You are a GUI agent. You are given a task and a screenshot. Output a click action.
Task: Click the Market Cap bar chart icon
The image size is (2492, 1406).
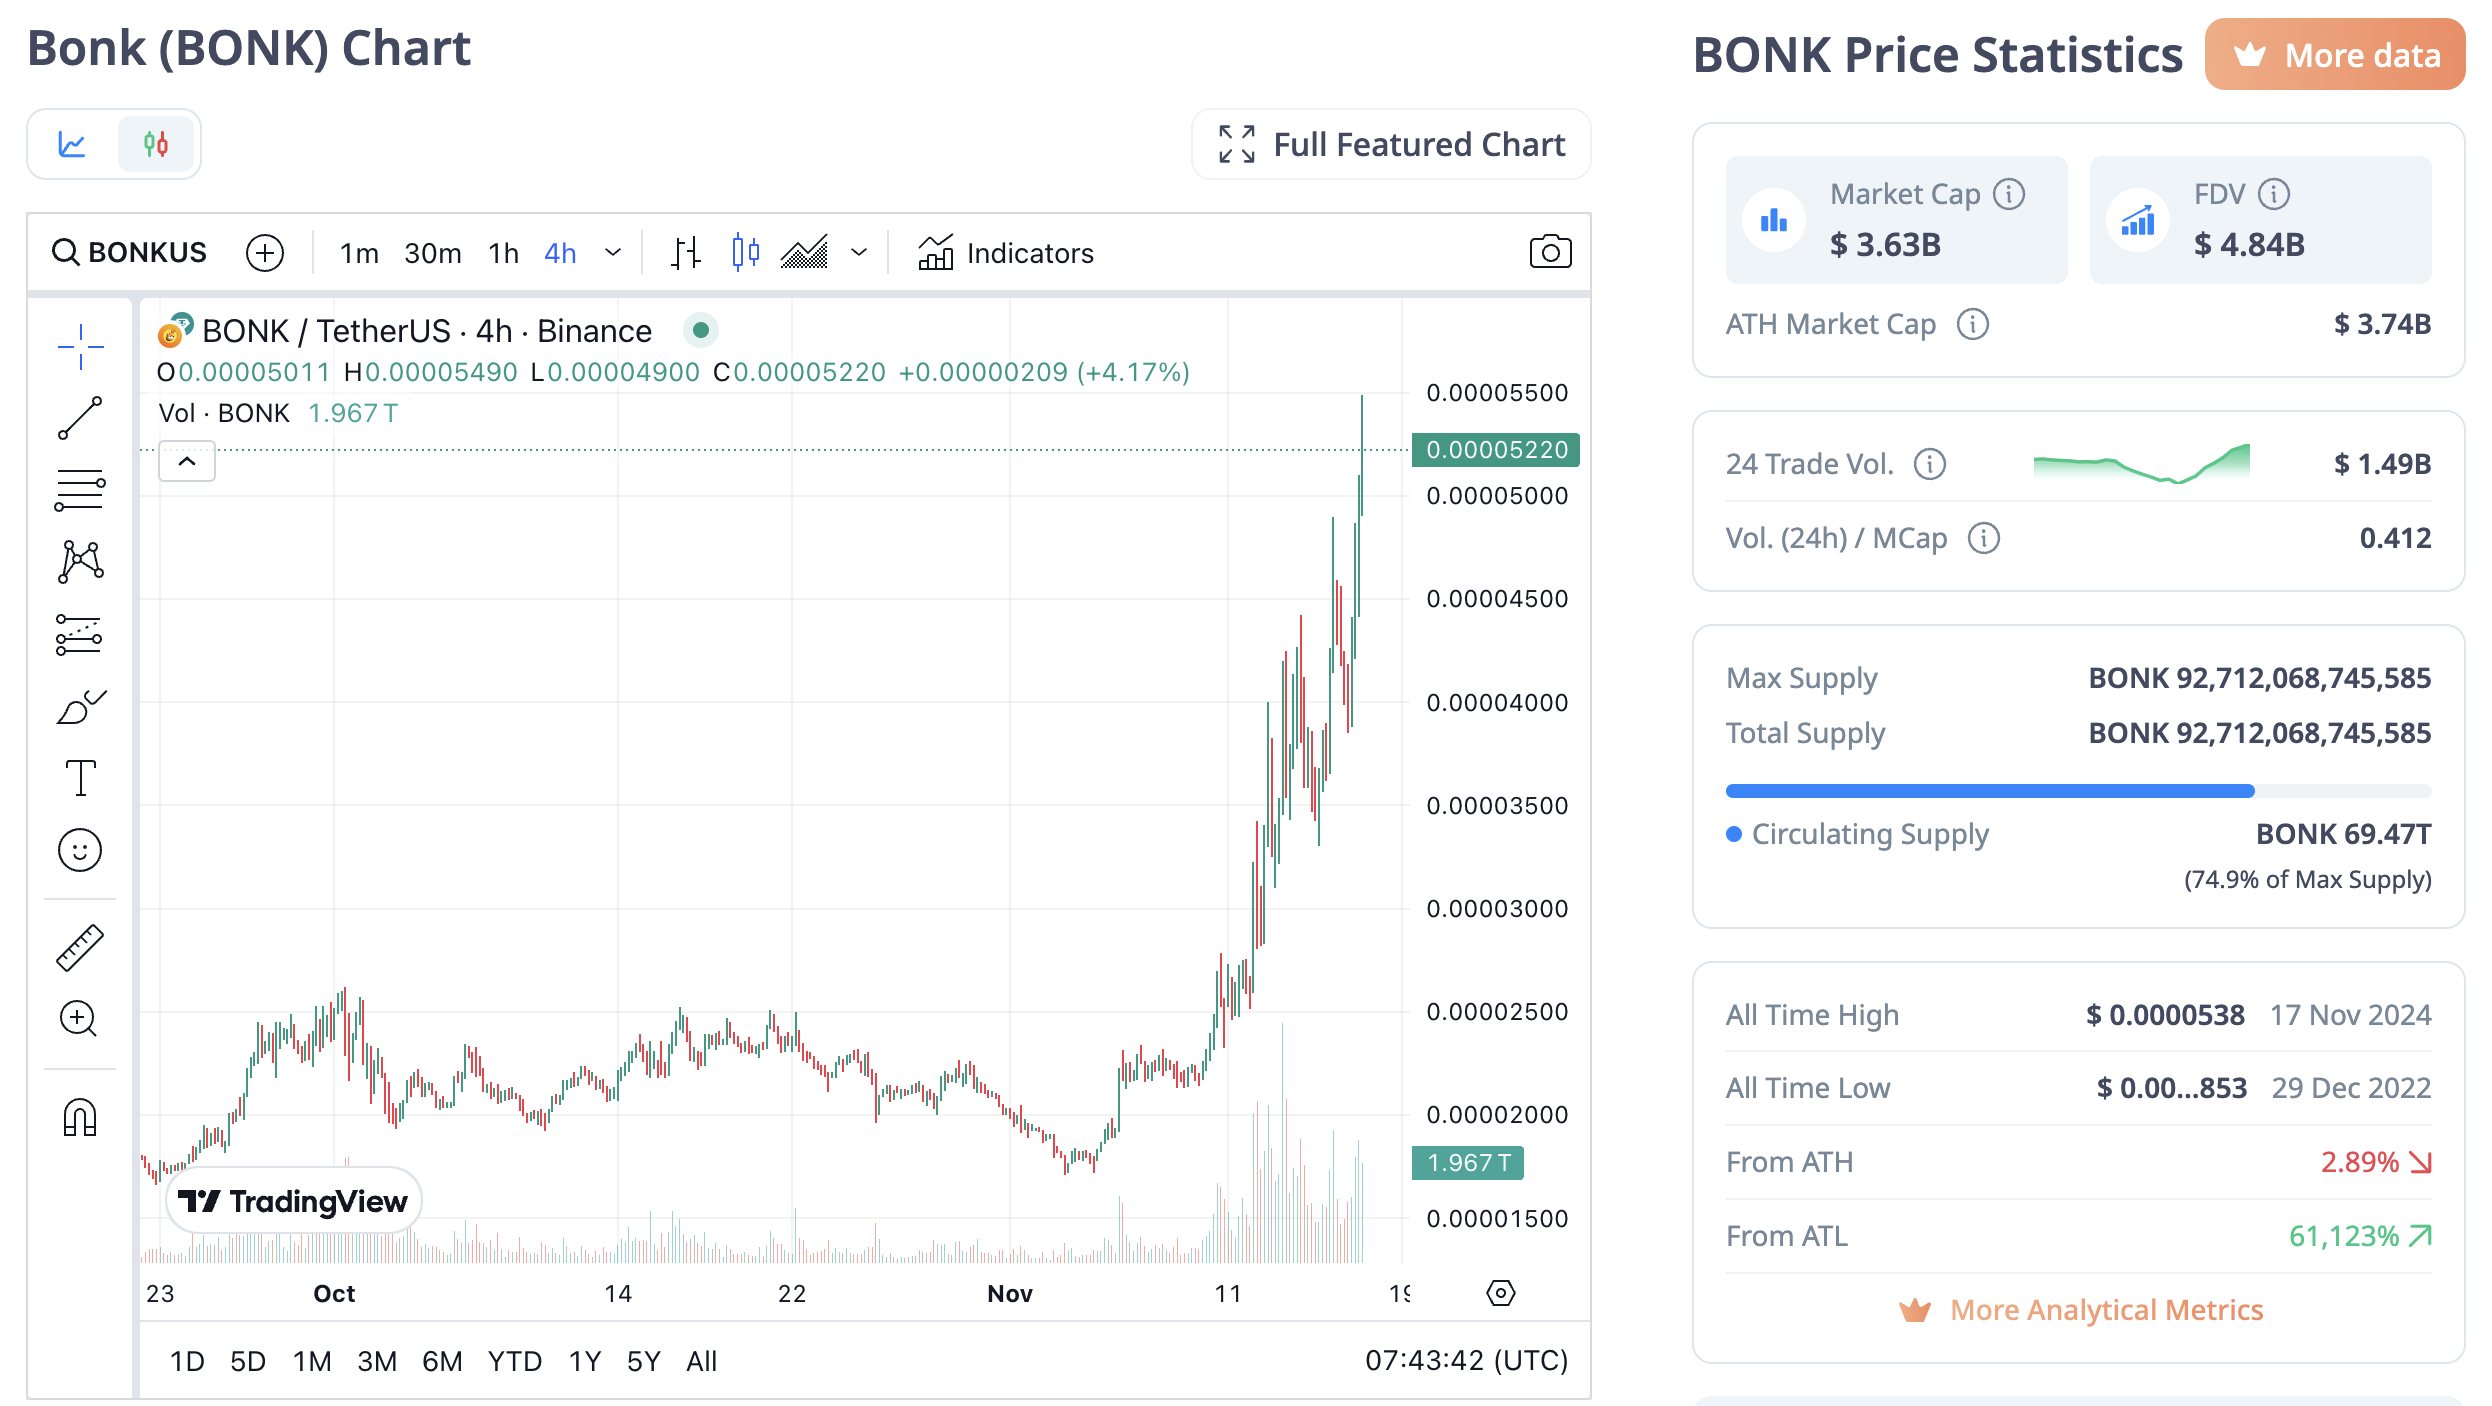[x=1774, y=220]
